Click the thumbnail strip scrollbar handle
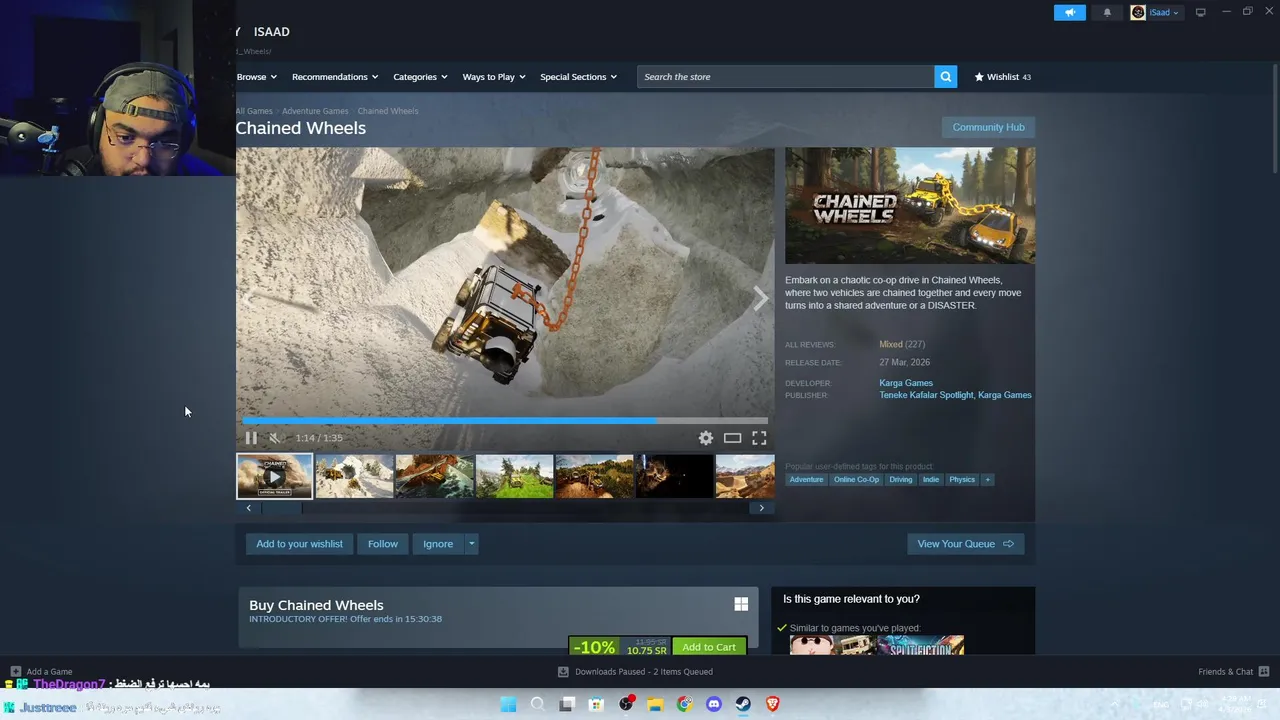Viewport: 1280px width, 720px height. 281,508
